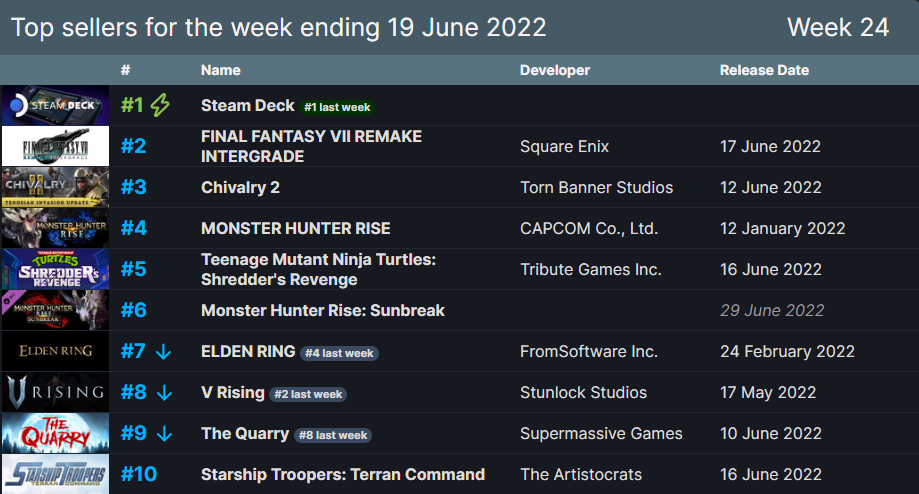
Task: Open Teenage Mutant Ninja Turtles: Shredder's Revenge link
Action: tap(318, 270)
